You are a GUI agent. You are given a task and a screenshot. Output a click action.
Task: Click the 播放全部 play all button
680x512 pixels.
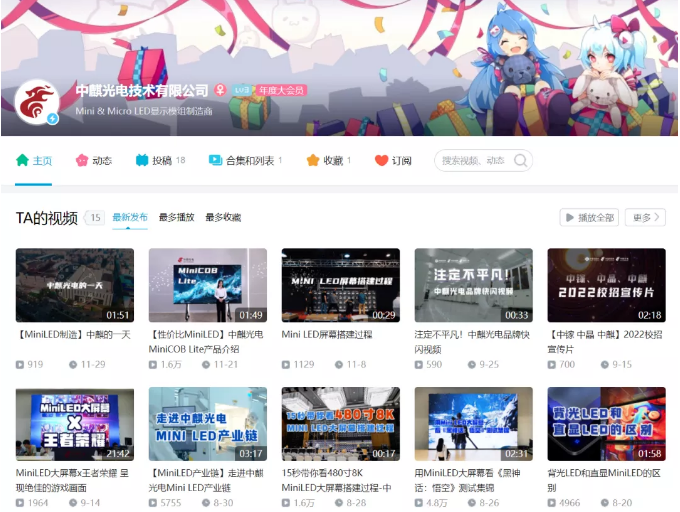(x=589, y=218)
